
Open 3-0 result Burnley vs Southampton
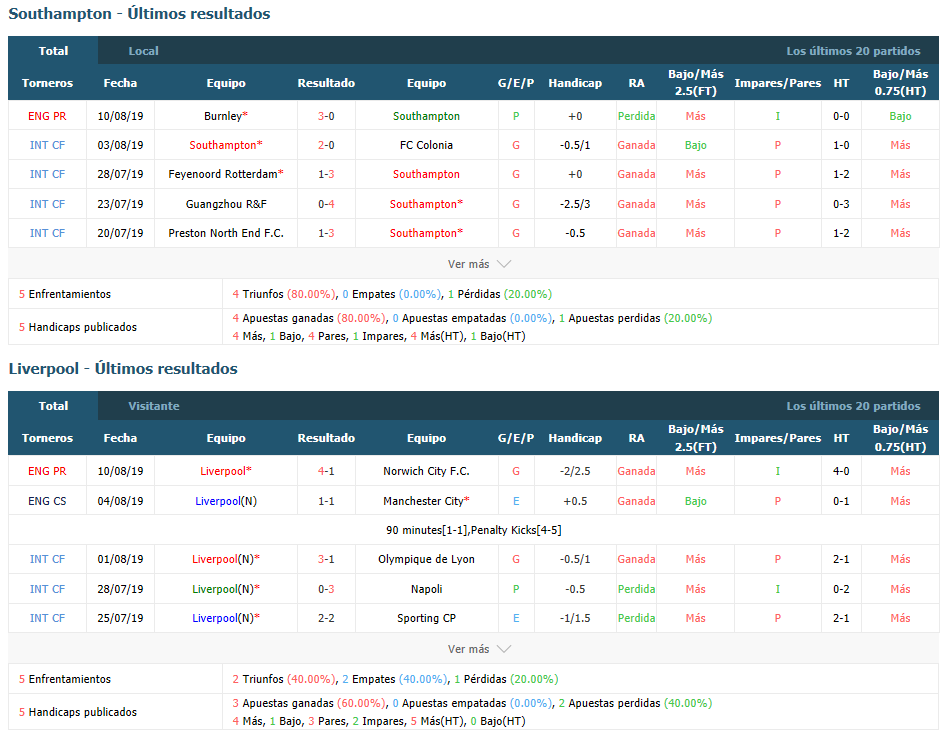(326, 116)
